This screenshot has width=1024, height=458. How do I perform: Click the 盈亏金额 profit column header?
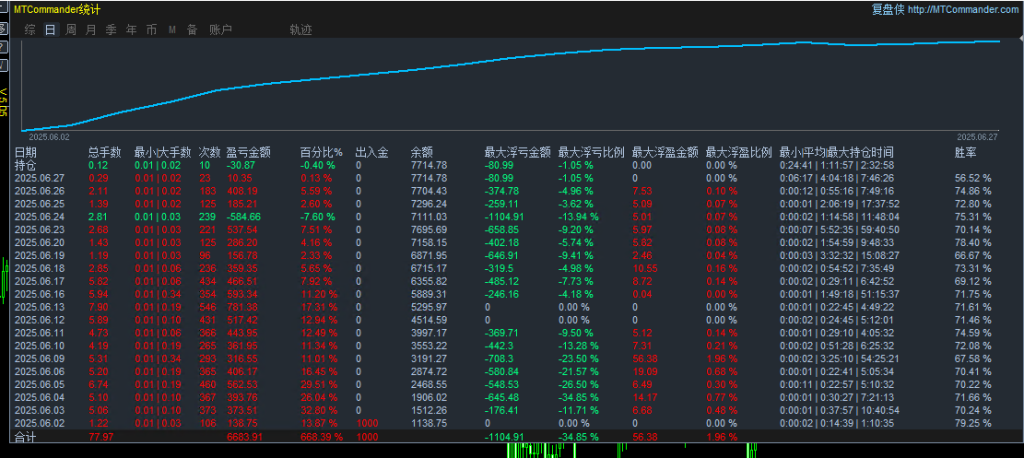(x=248, y=153)
